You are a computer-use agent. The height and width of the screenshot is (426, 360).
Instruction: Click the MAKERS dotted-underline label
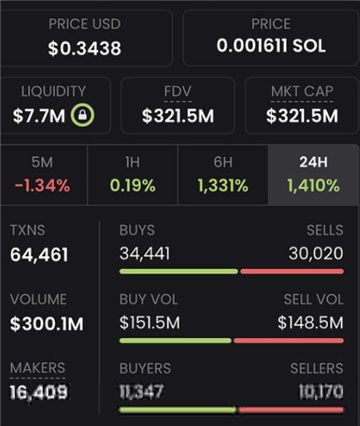[x=38, y=369]
